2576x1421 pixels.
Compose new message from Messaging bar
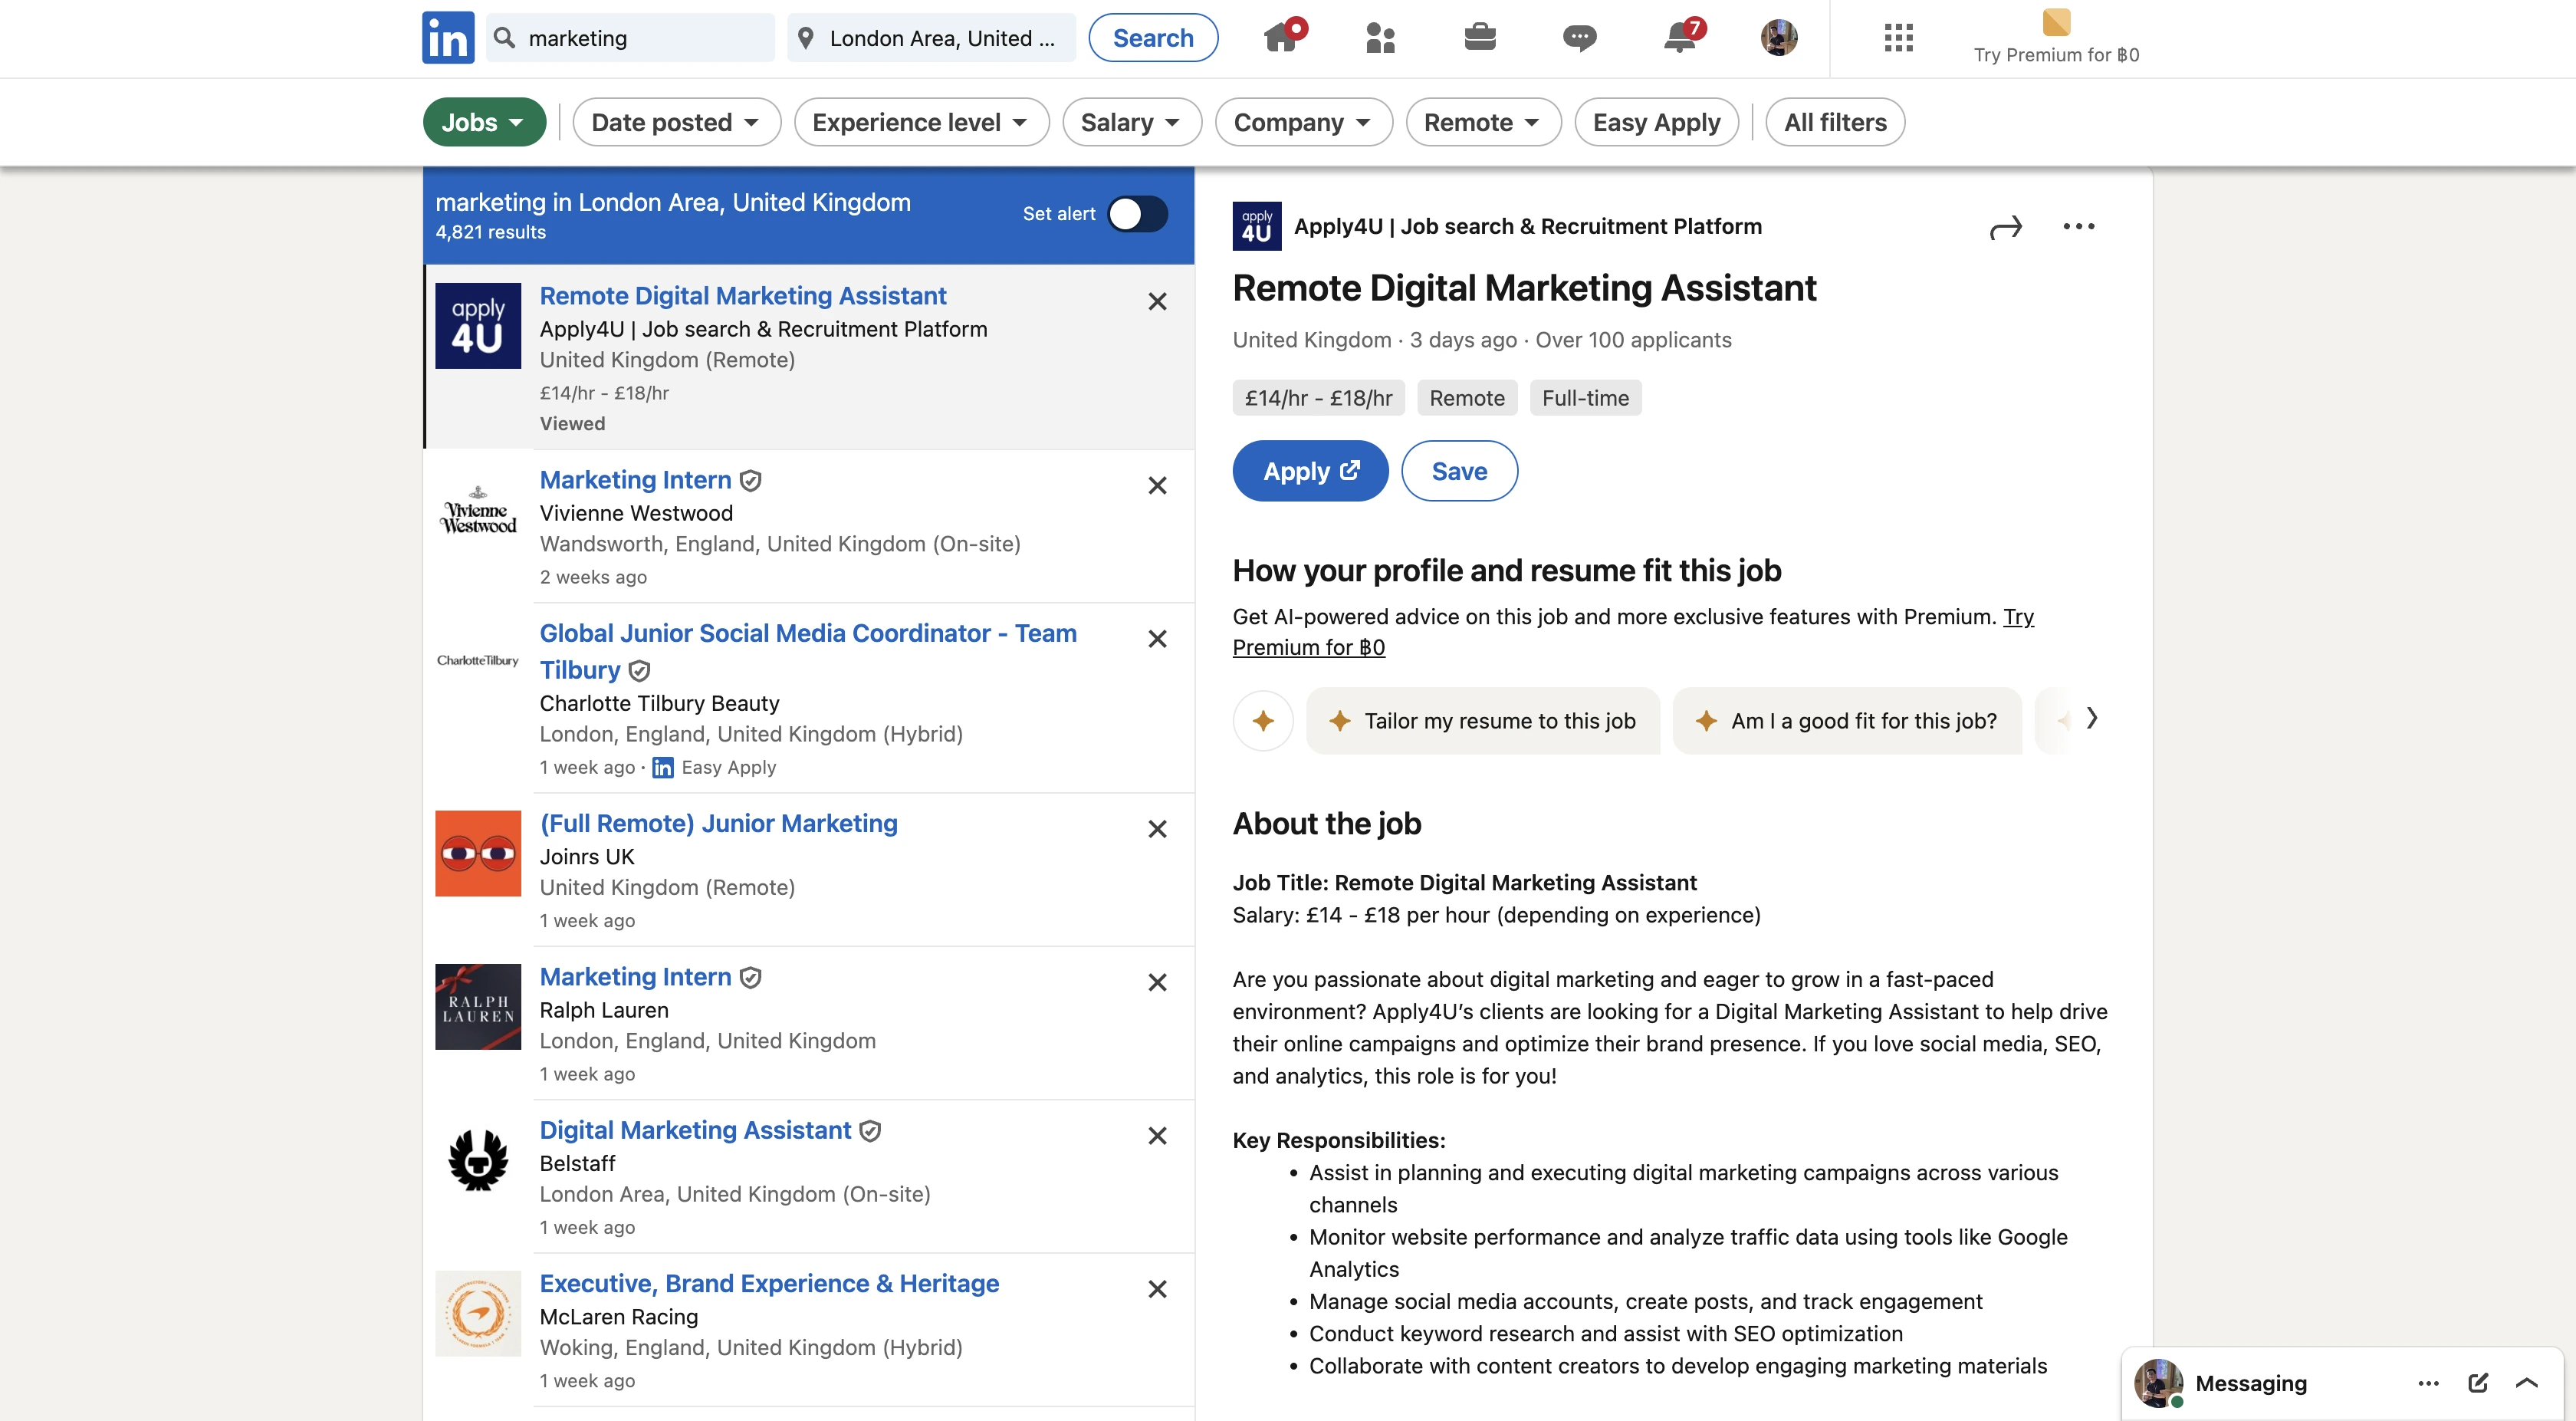[x=2477, y=1383]
